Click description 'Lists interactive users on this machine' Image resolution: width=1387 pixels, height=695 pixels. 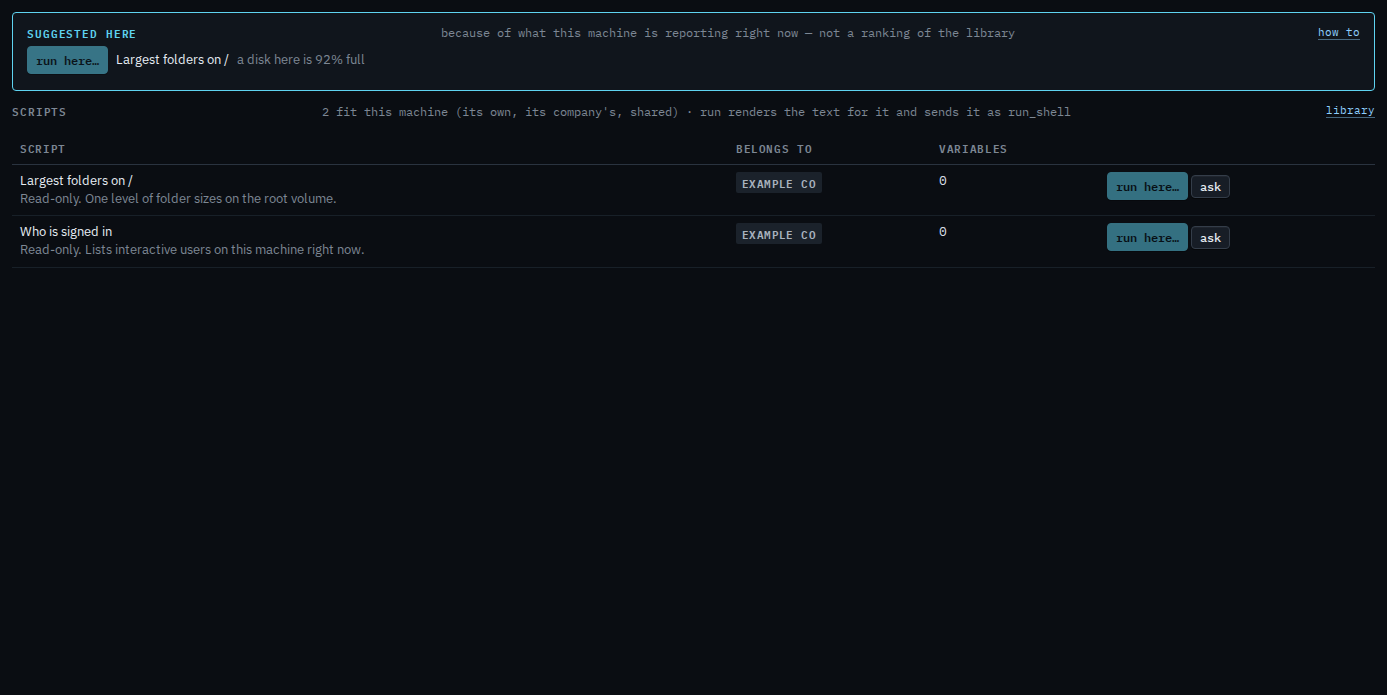[192, 250]
